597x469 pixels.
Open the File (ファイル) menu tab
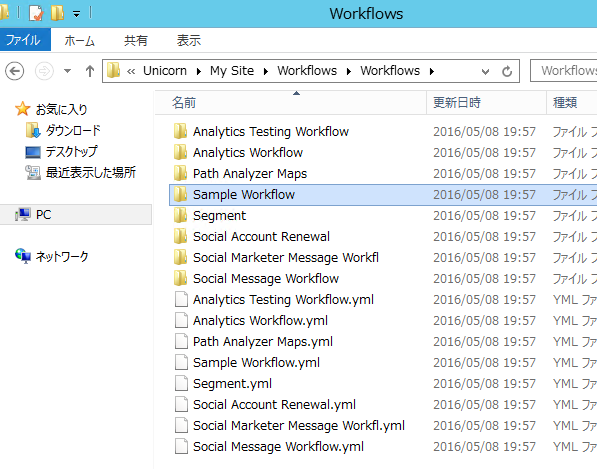(x=23, y=40)
